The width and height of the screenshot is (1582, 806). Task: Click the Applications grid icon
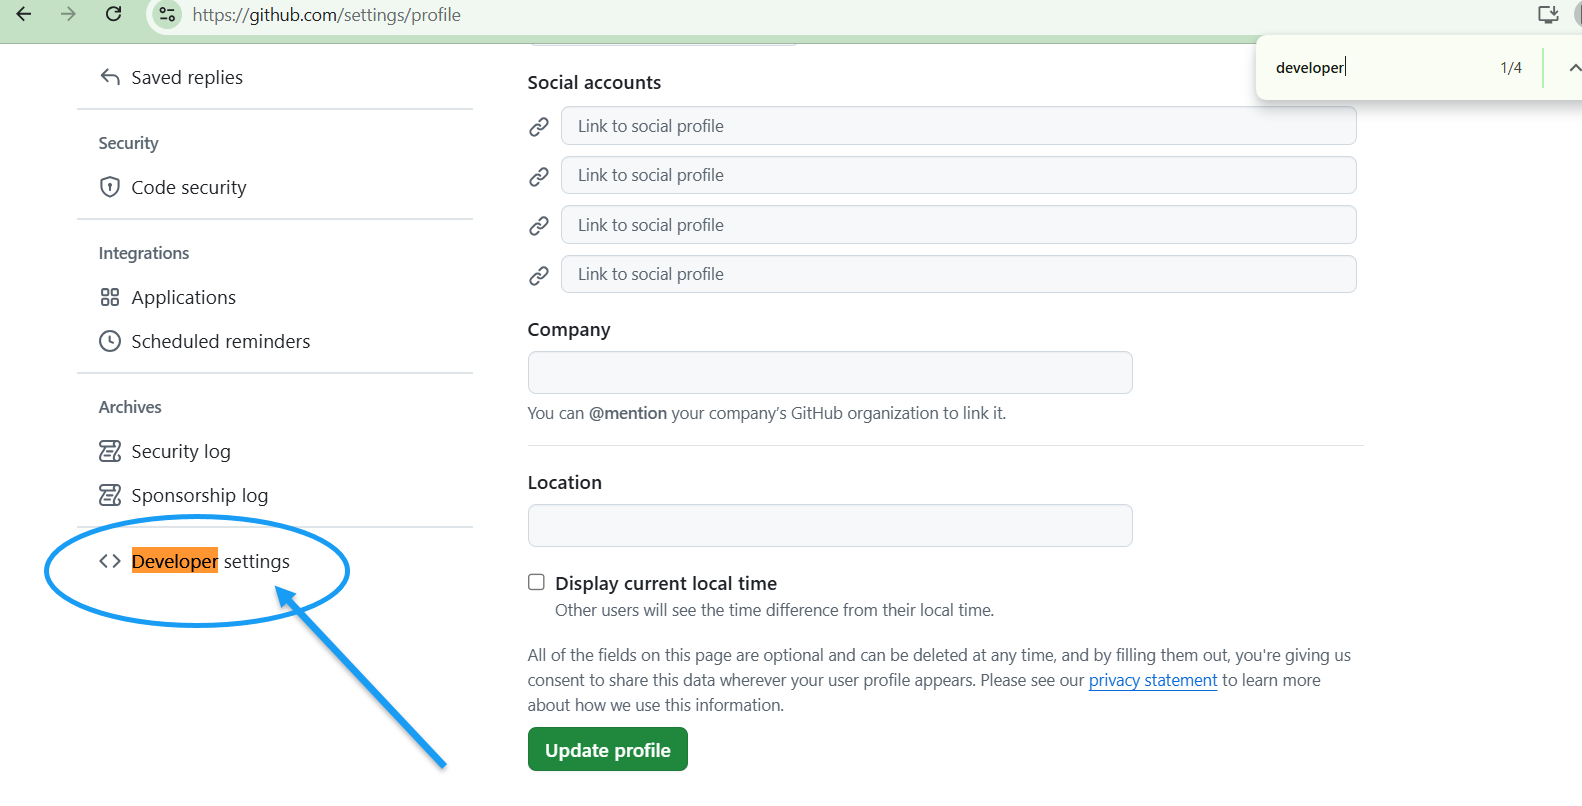(x=110, y=297)
